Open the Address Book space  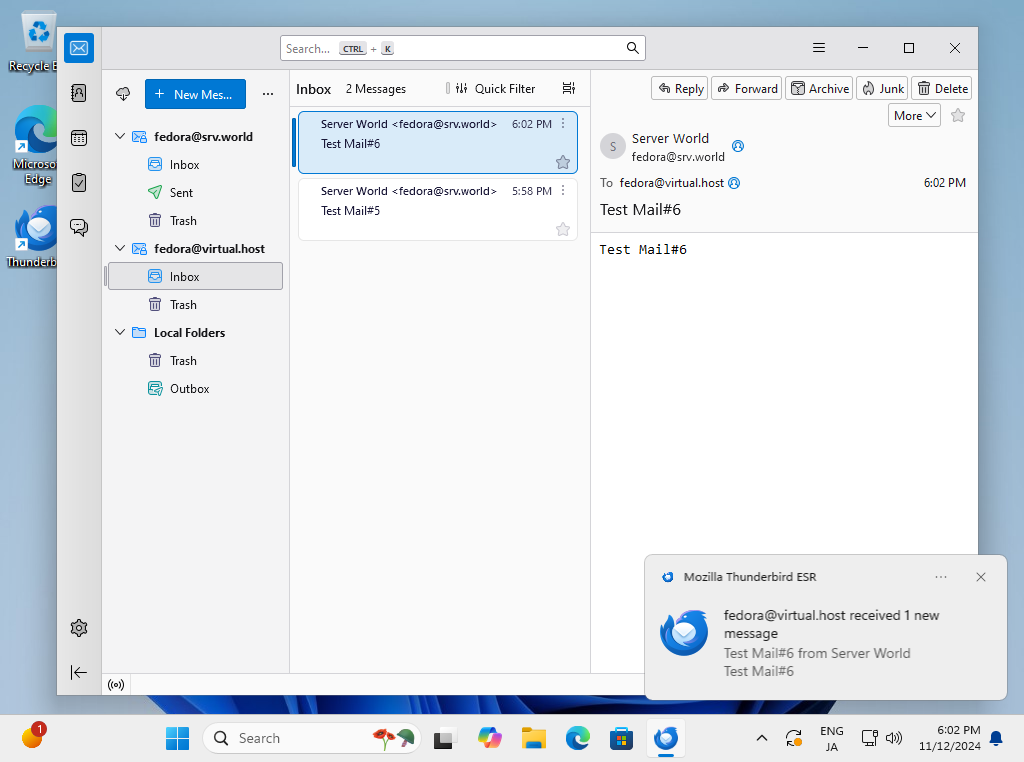(79, 93)
